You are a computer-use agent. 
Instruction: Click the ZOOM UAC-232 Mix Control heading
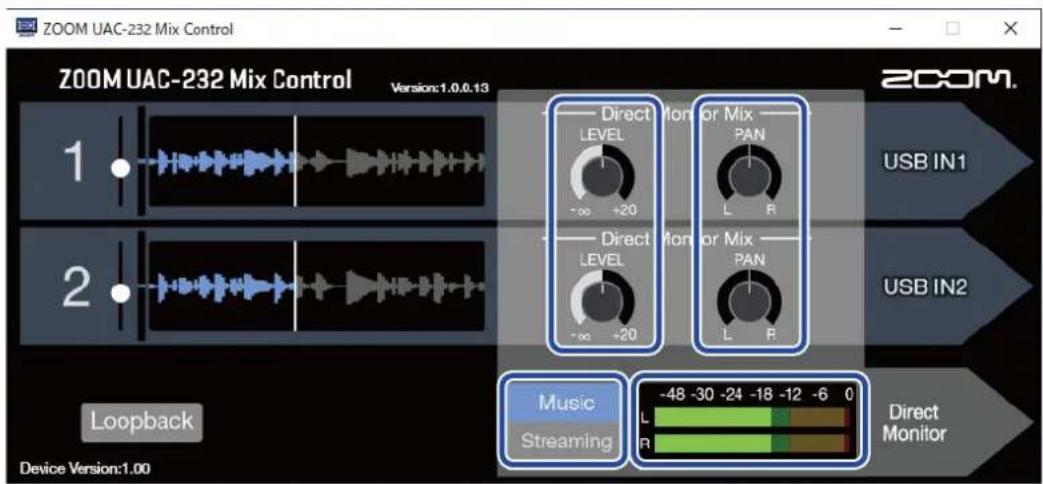[205, 80]
